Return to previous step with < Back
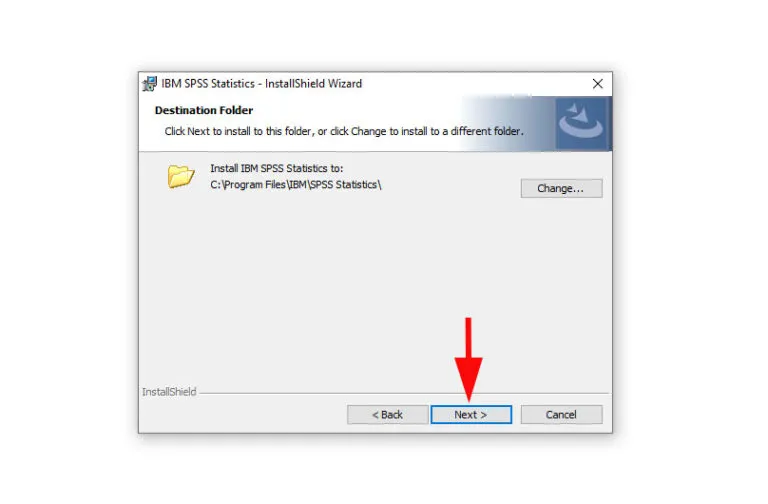The image size is (768, 504). tap(387, 414)
